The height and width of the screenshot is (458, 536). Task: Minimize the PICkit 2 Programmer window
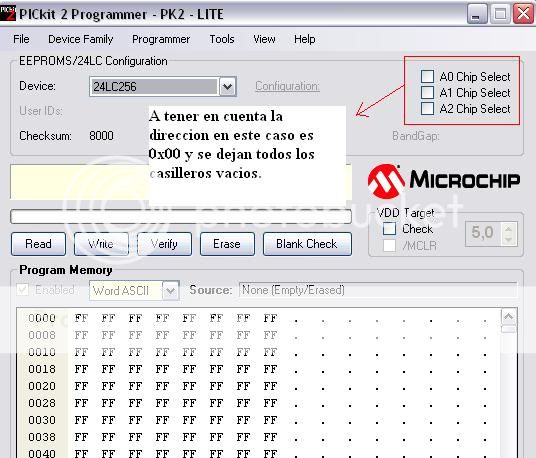tap(477, 14)
